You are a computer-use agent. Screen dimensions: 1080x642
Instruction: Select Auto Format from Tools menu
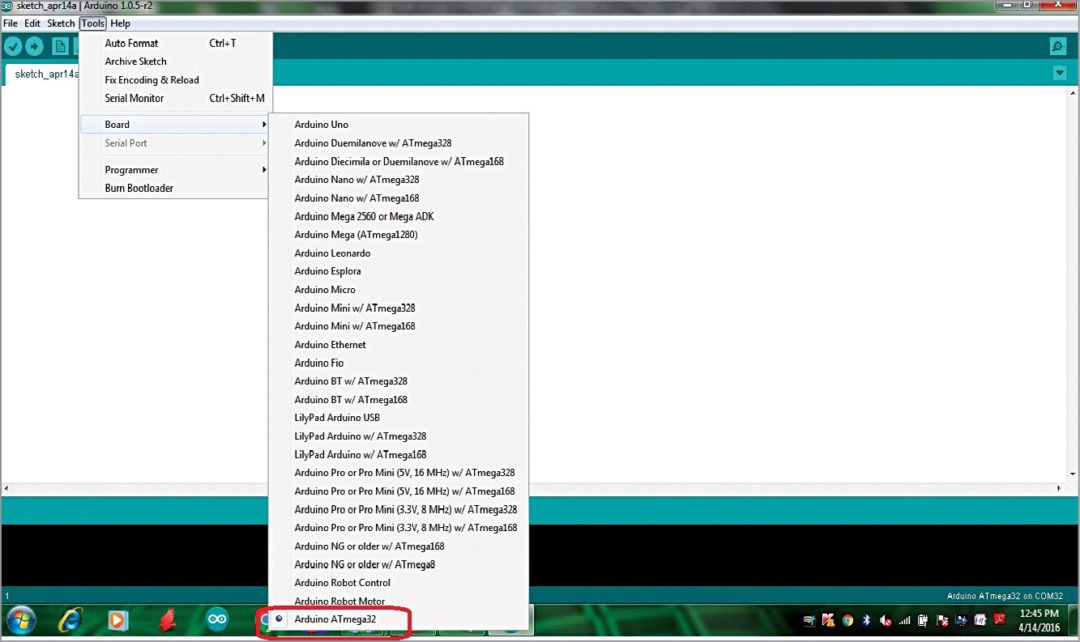coord(132,43)
